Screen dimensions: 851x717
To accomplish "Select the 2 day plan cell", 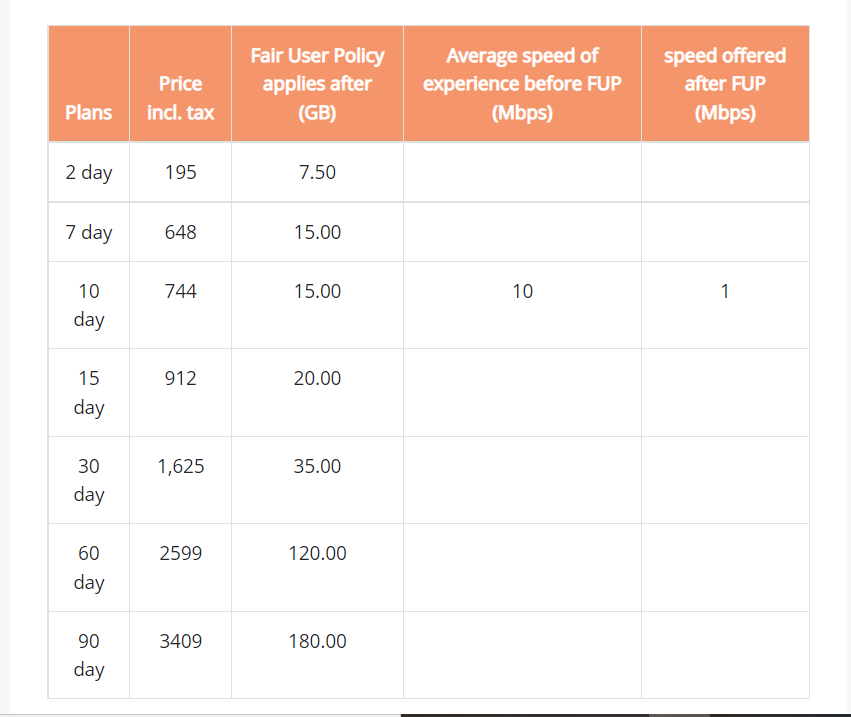I will 88,173.
